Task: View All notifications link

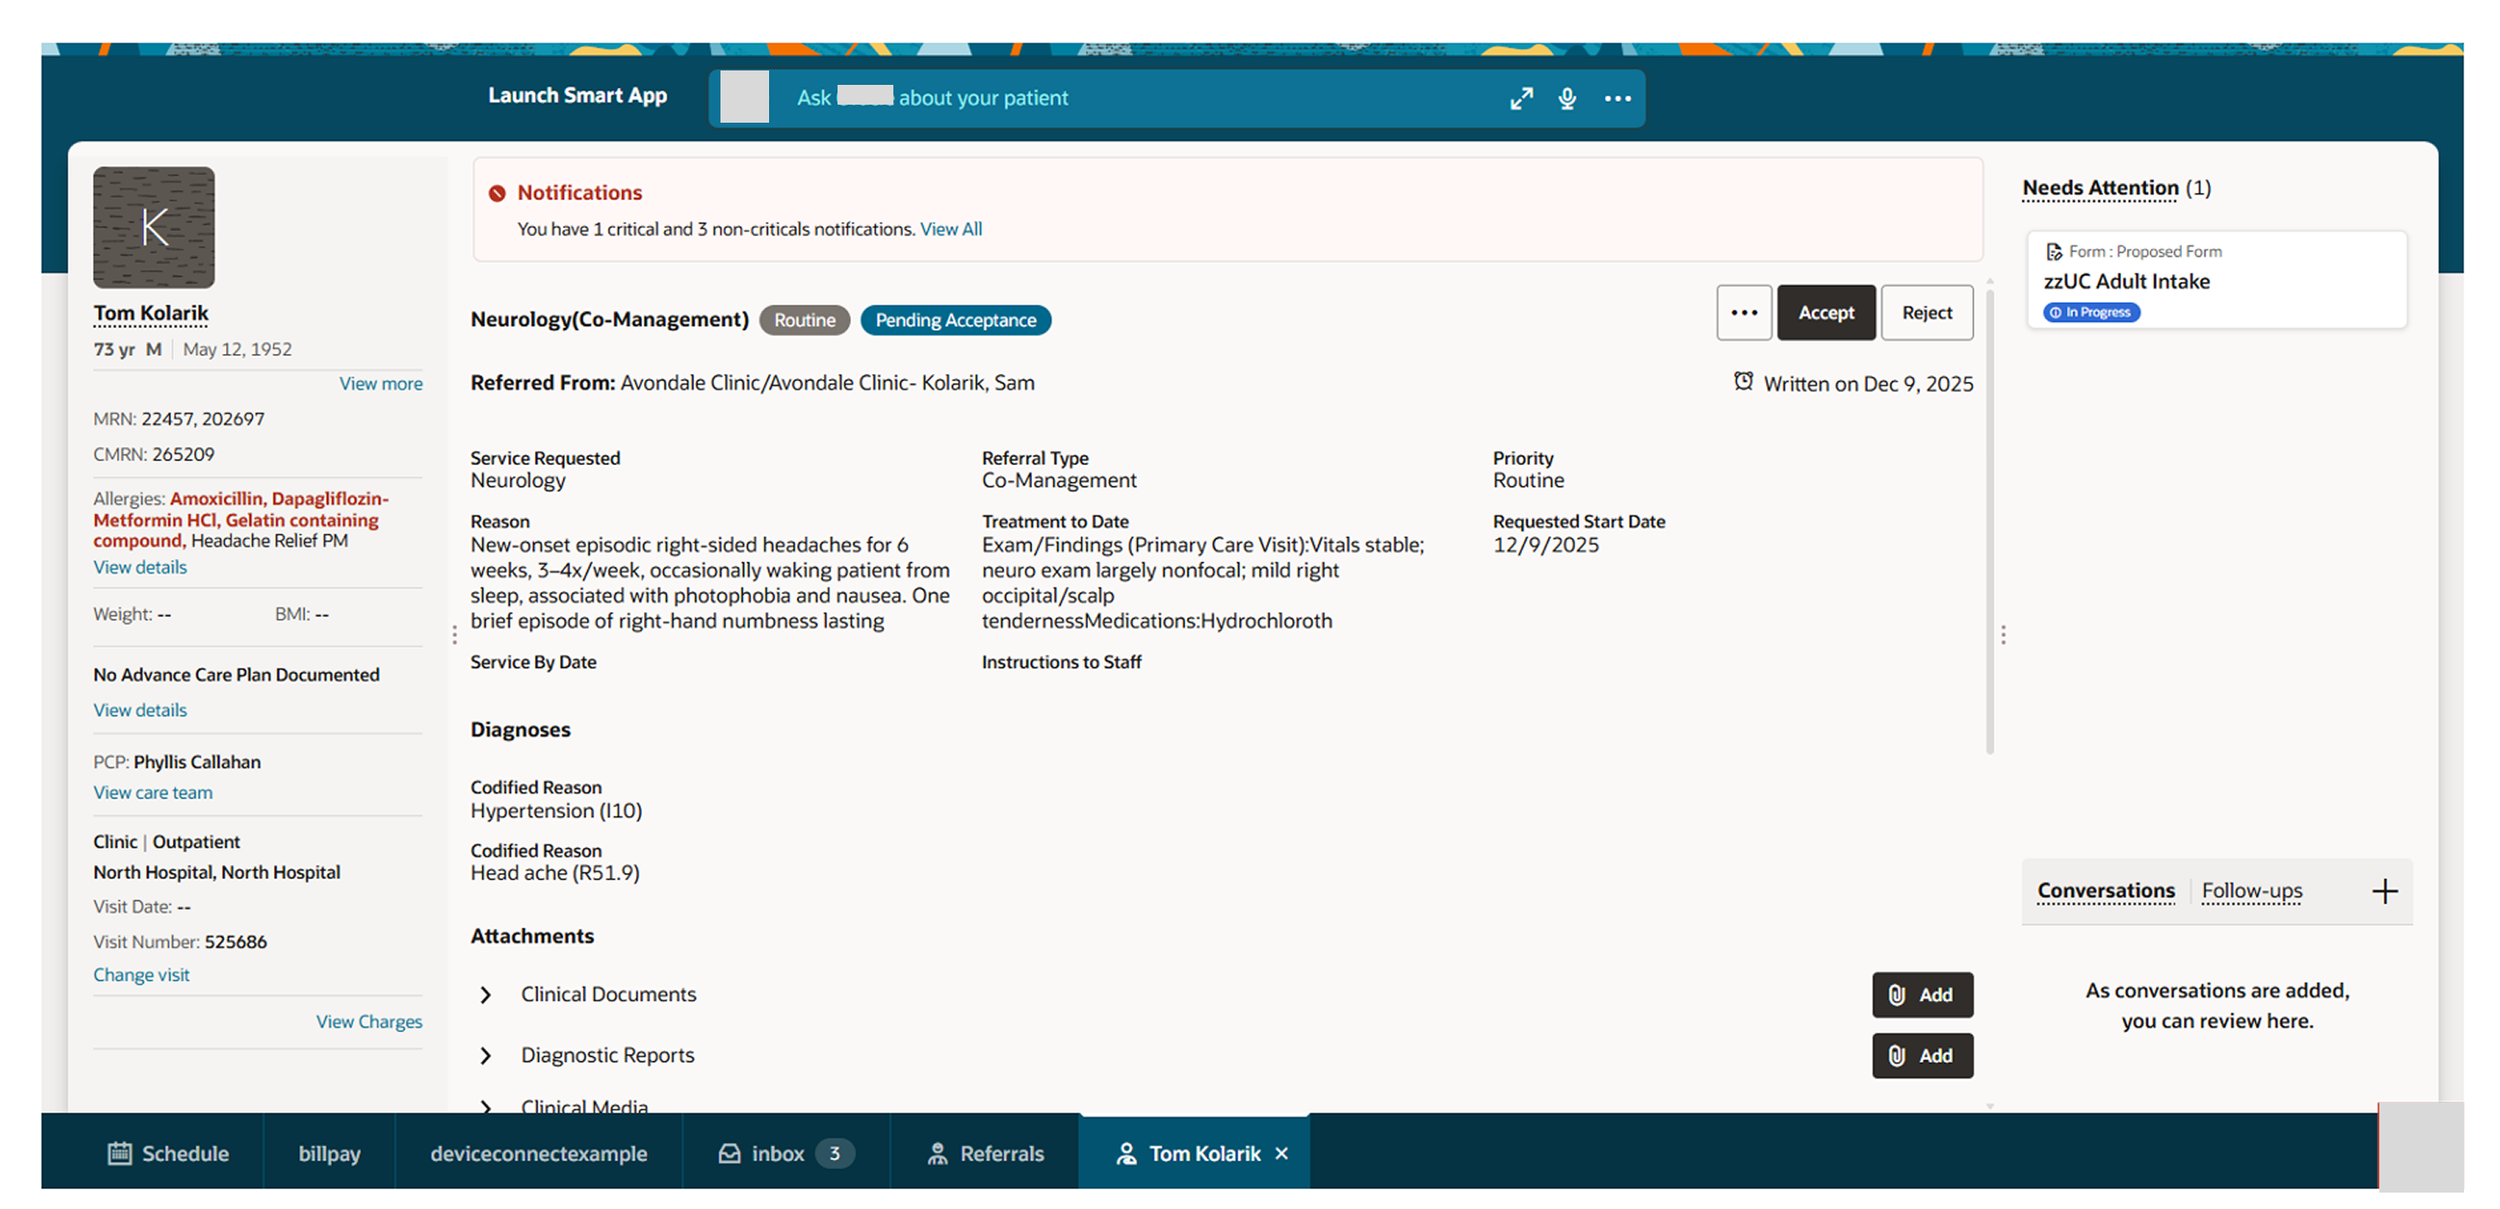Action: tap(951, 229)
